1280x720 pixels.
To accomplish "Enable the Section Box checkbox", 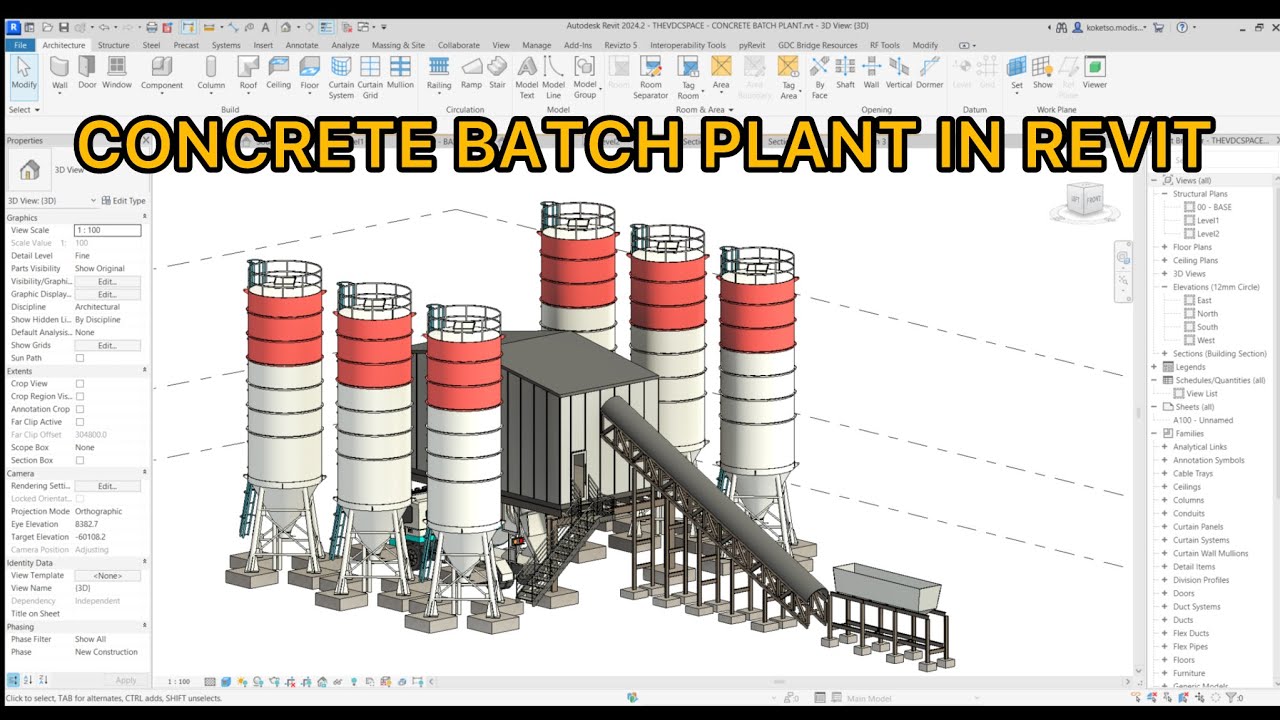I will click(80, 460).
